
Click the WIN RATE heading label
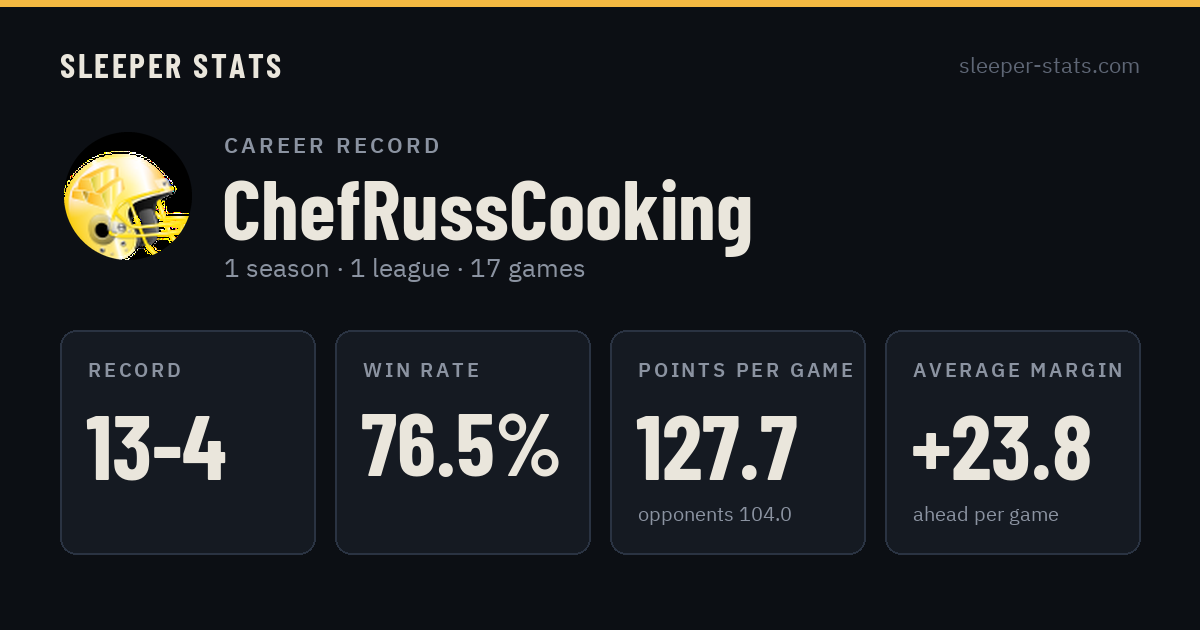422,371
